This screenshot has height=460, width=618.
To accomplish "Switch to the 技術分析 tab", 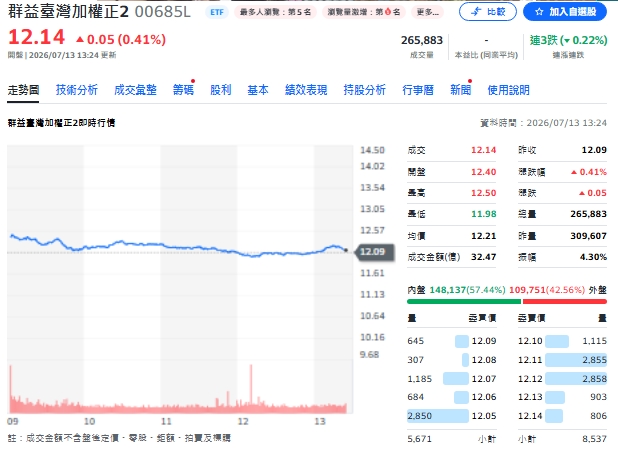I will click(x=76, y=90).
